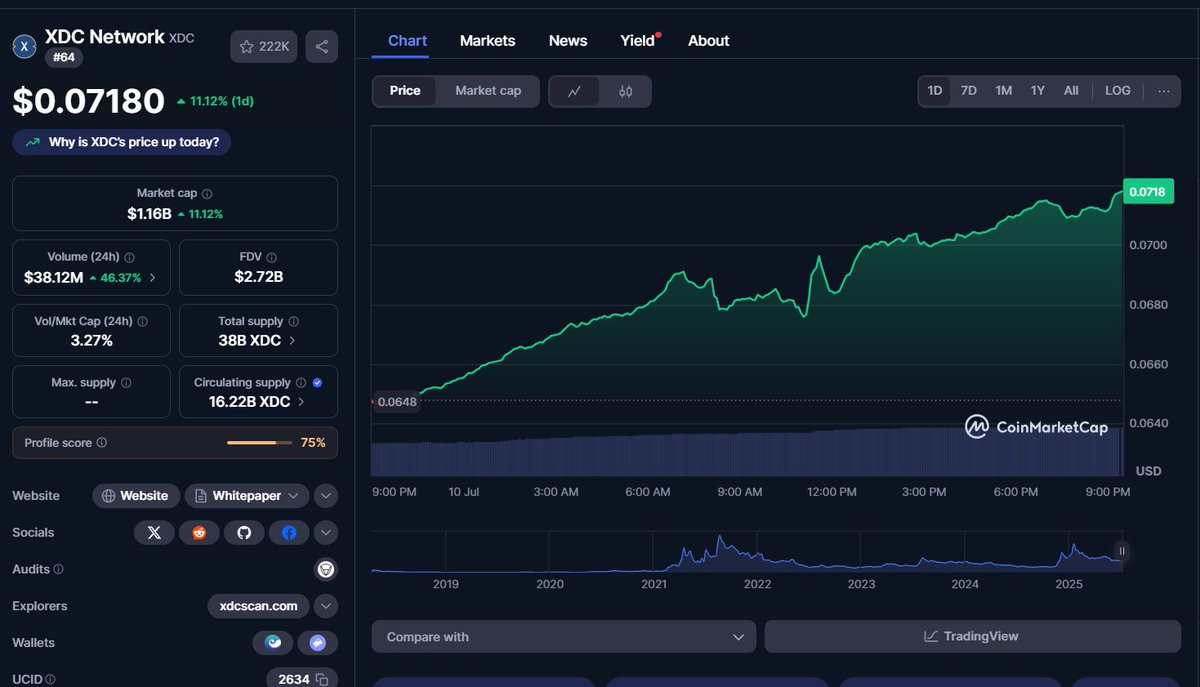This screenshot has height=687, width=1200.
Task: Click the 0.0648 opening price marker
Action: coord(397,402)
